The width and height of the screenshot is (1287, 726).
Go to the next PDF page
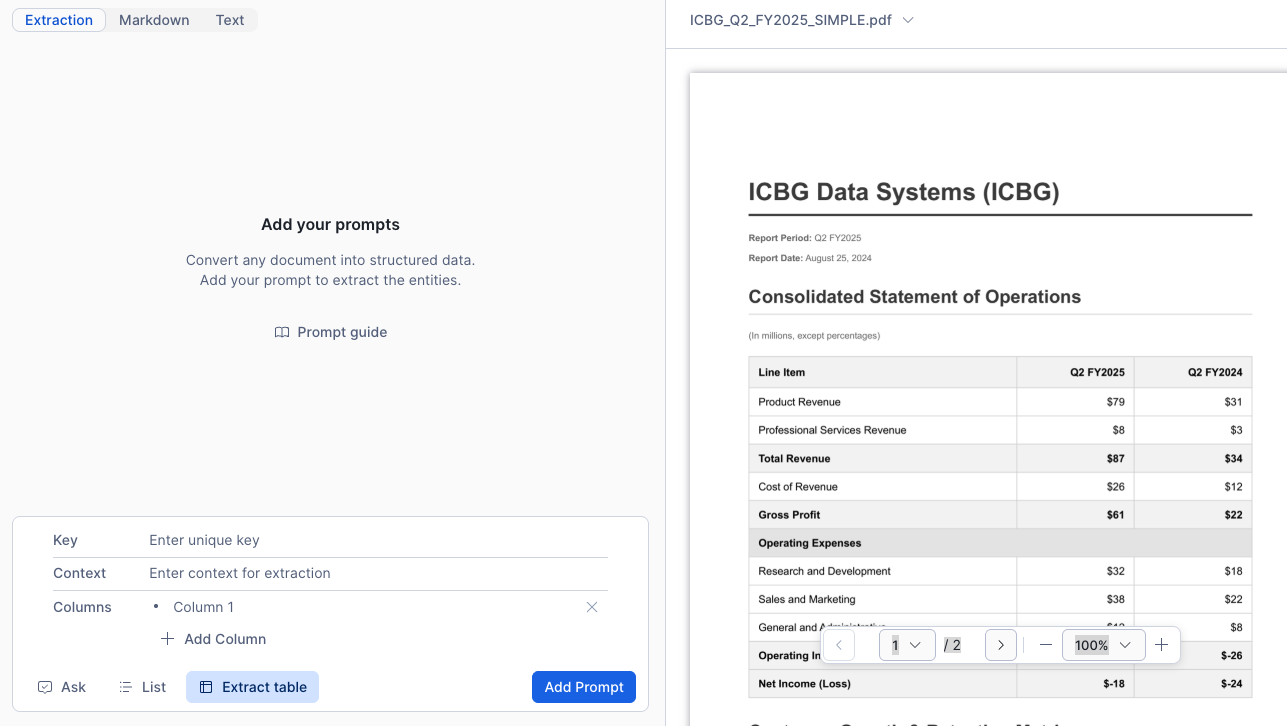(x=1001, y=646)
